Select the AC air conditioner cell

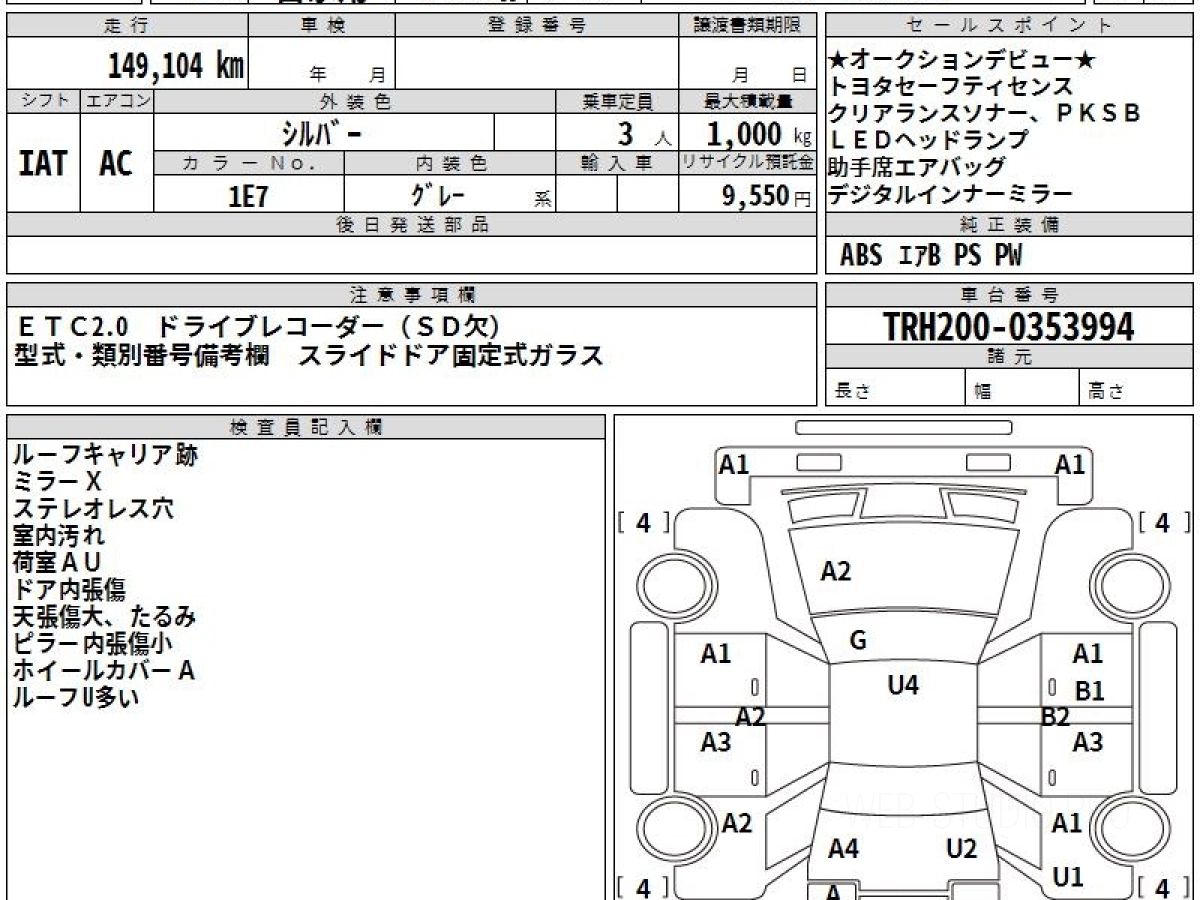[x=117, y=162]
